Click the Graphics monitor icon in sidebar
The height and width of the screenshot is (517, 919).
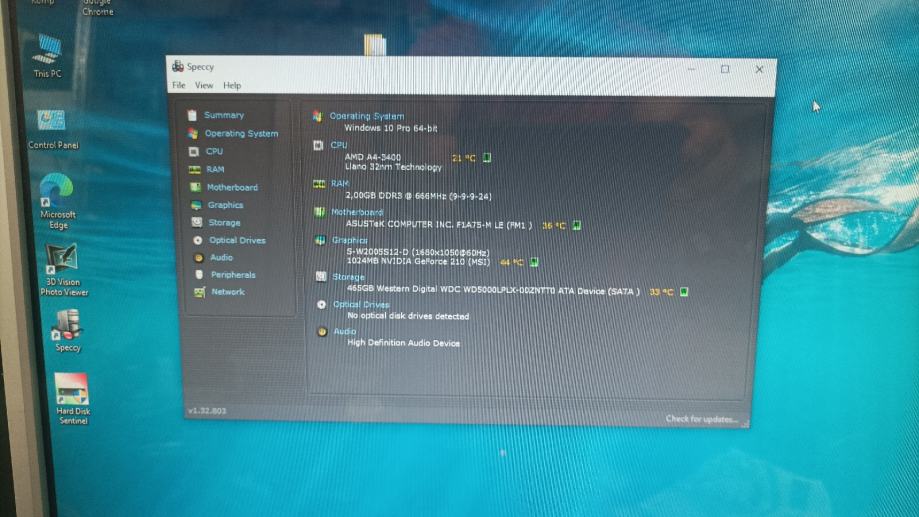196,205
